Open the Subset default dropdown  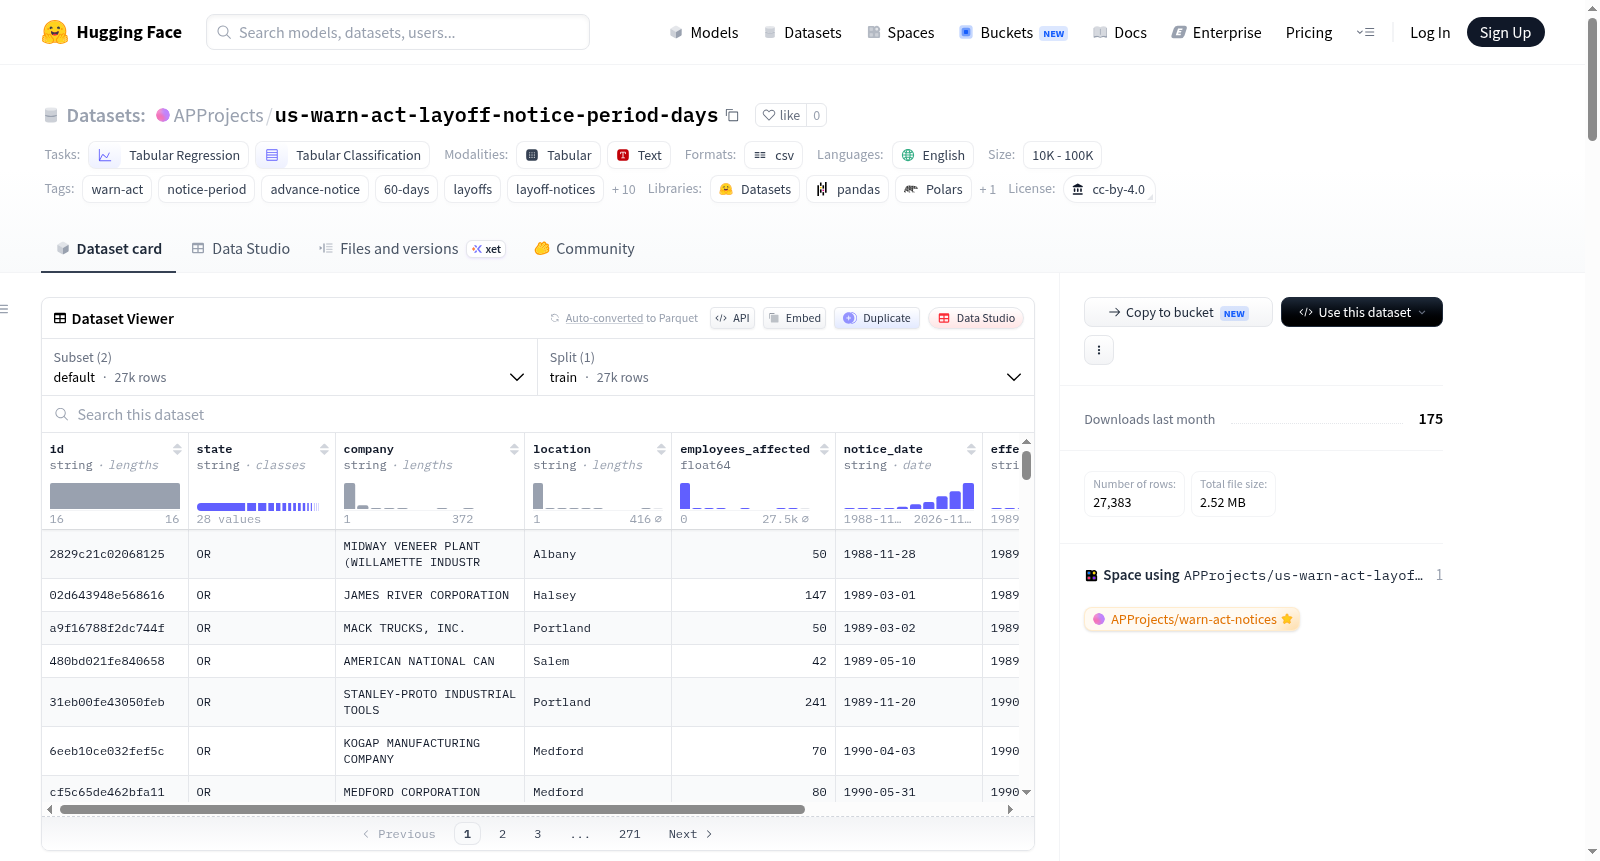[x=289, y=367]
